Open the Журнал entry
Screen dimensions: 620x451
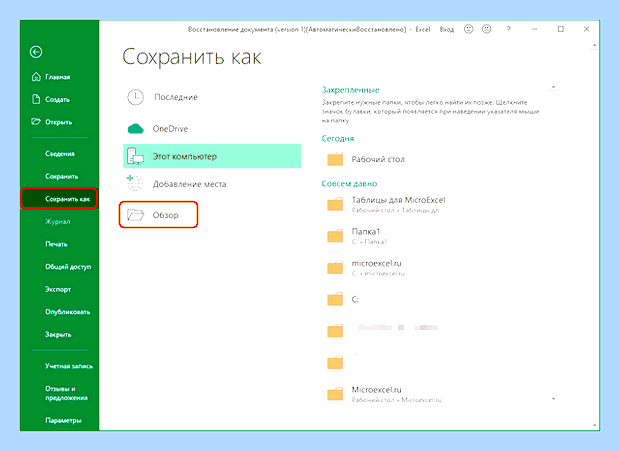[57, 222]
